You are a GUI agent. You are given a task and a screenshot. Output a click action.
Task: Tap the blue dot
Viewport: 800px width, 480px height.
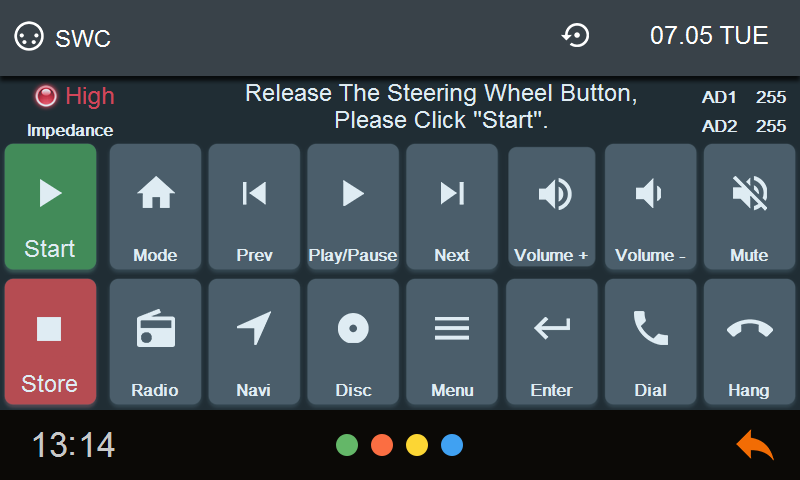452,445
